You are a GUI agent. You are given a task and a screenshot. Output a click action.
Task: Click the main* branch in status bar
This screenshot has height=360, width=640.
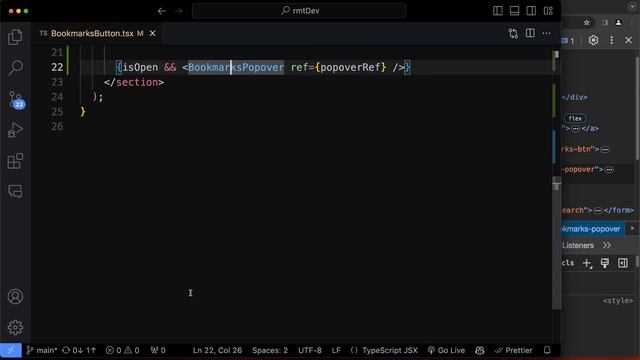click(x=42, y=350)
